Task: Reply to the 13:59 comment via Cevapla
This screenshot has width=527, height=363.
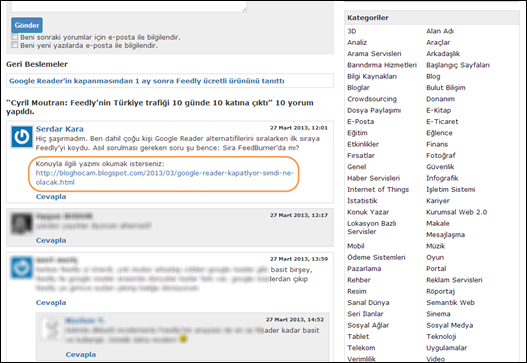Action: click(51, 302)
